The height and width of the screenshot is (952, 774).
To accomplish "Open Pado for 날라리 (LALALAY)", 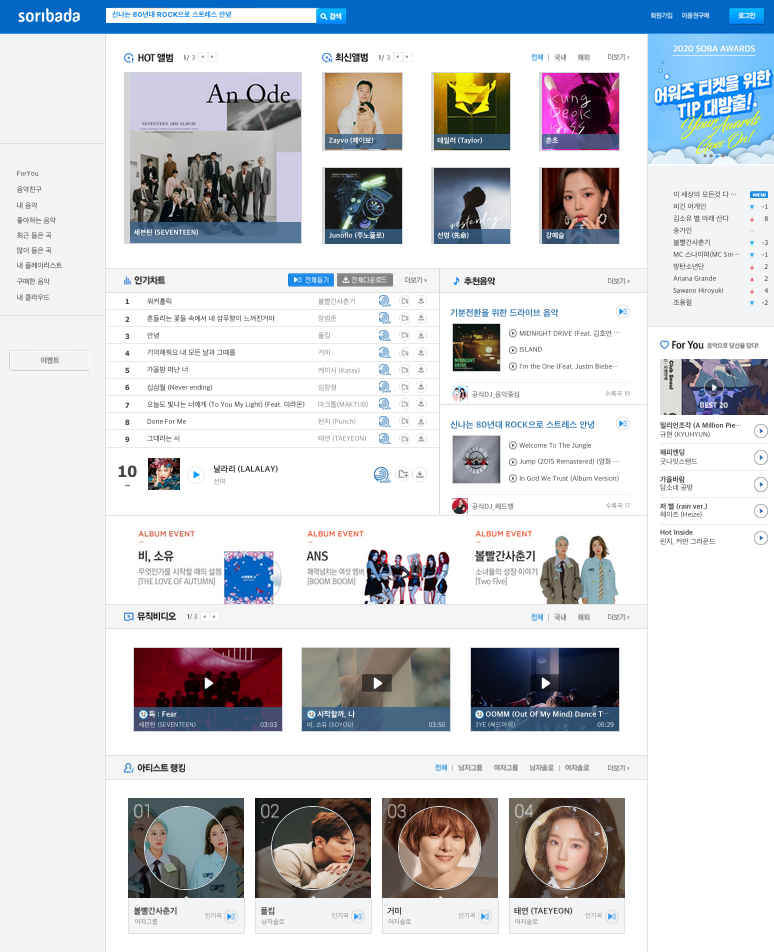I will tap(382, 475).
